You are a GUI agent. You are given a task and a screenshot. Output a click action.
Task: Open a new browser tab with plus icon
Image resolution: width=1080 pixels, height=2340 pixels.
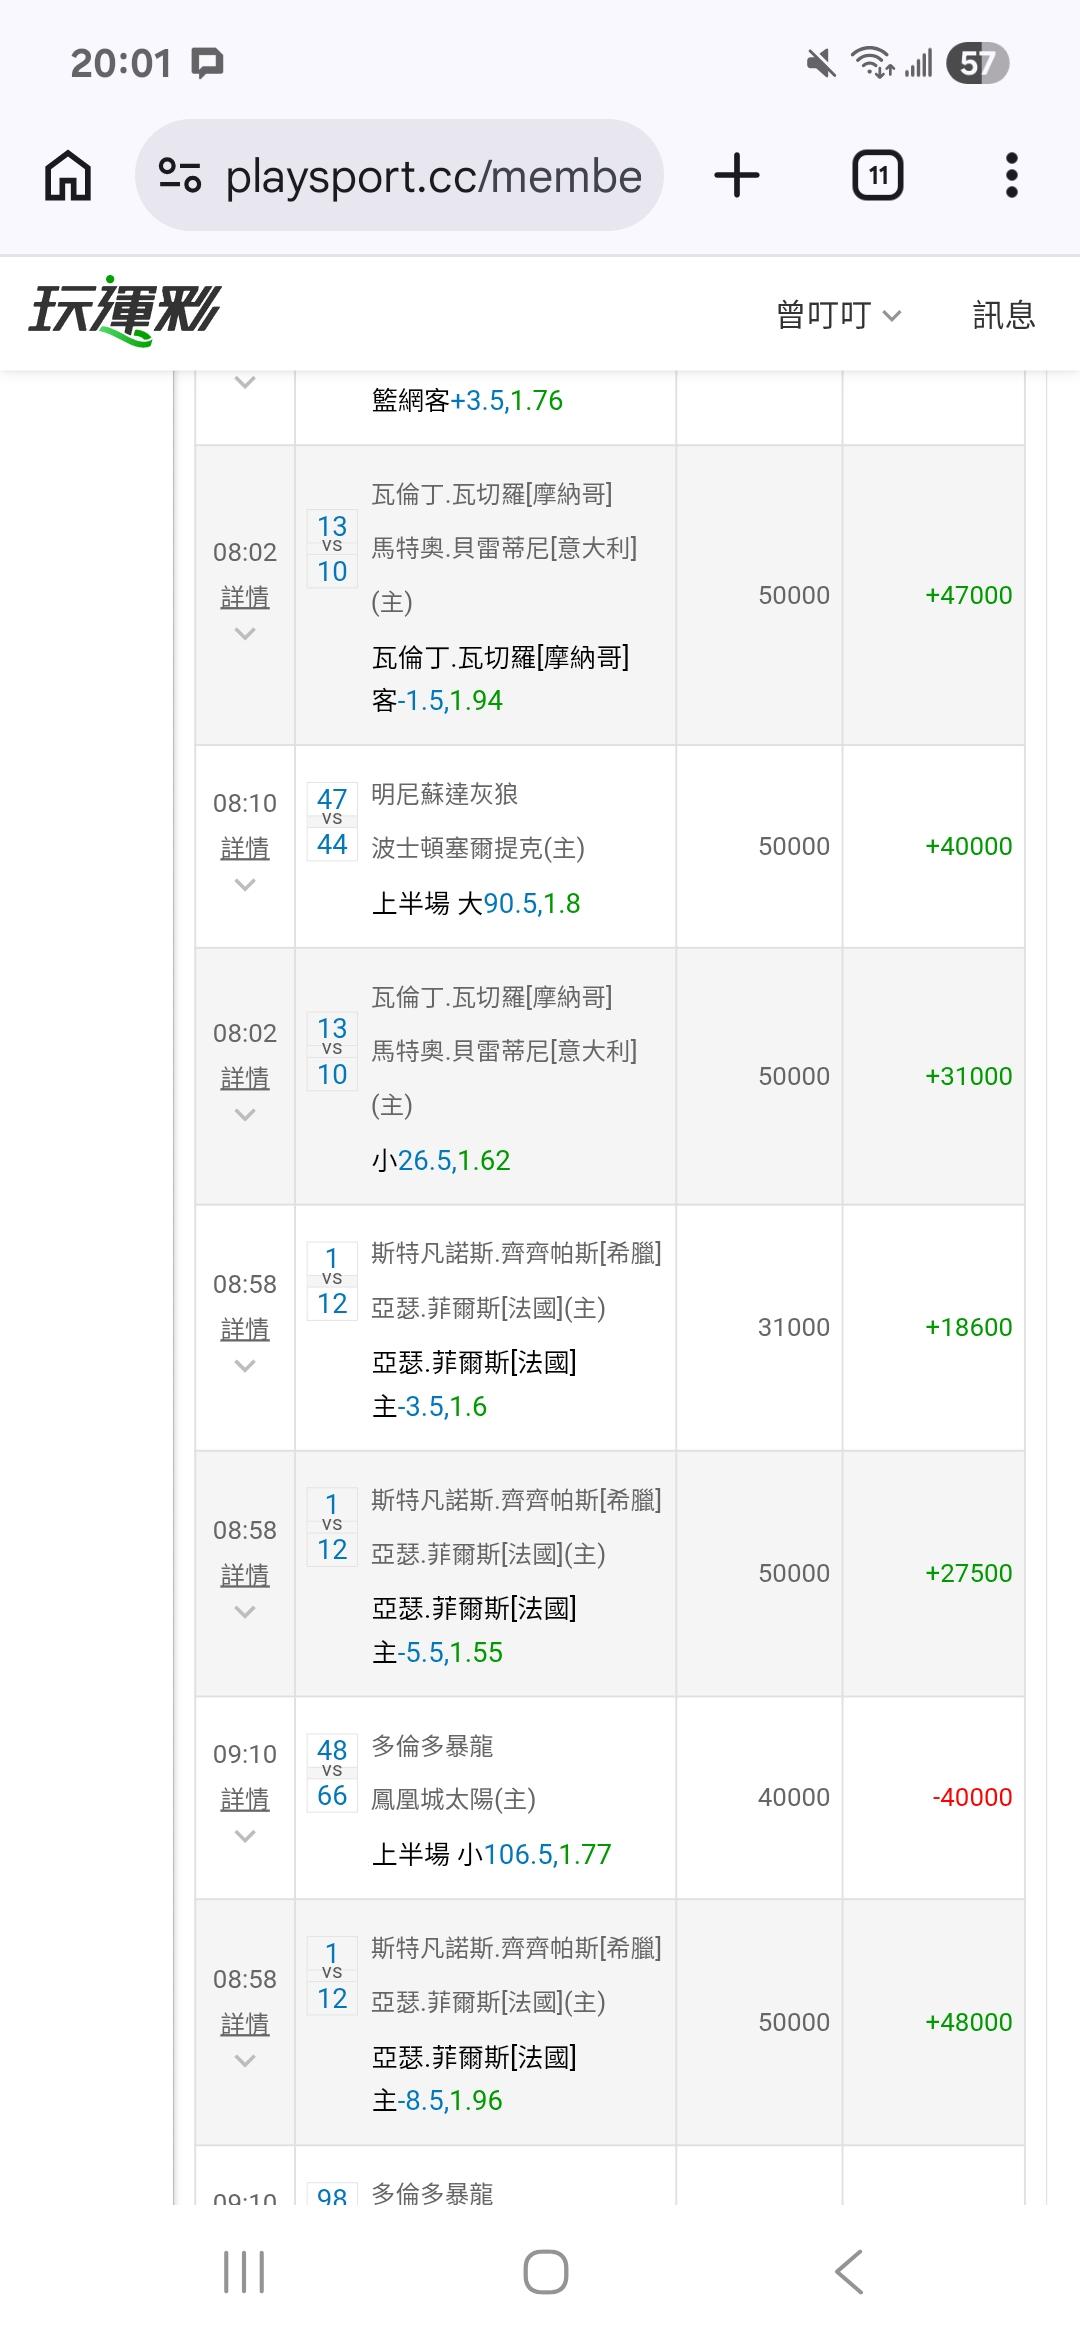(x=737, y=176)
